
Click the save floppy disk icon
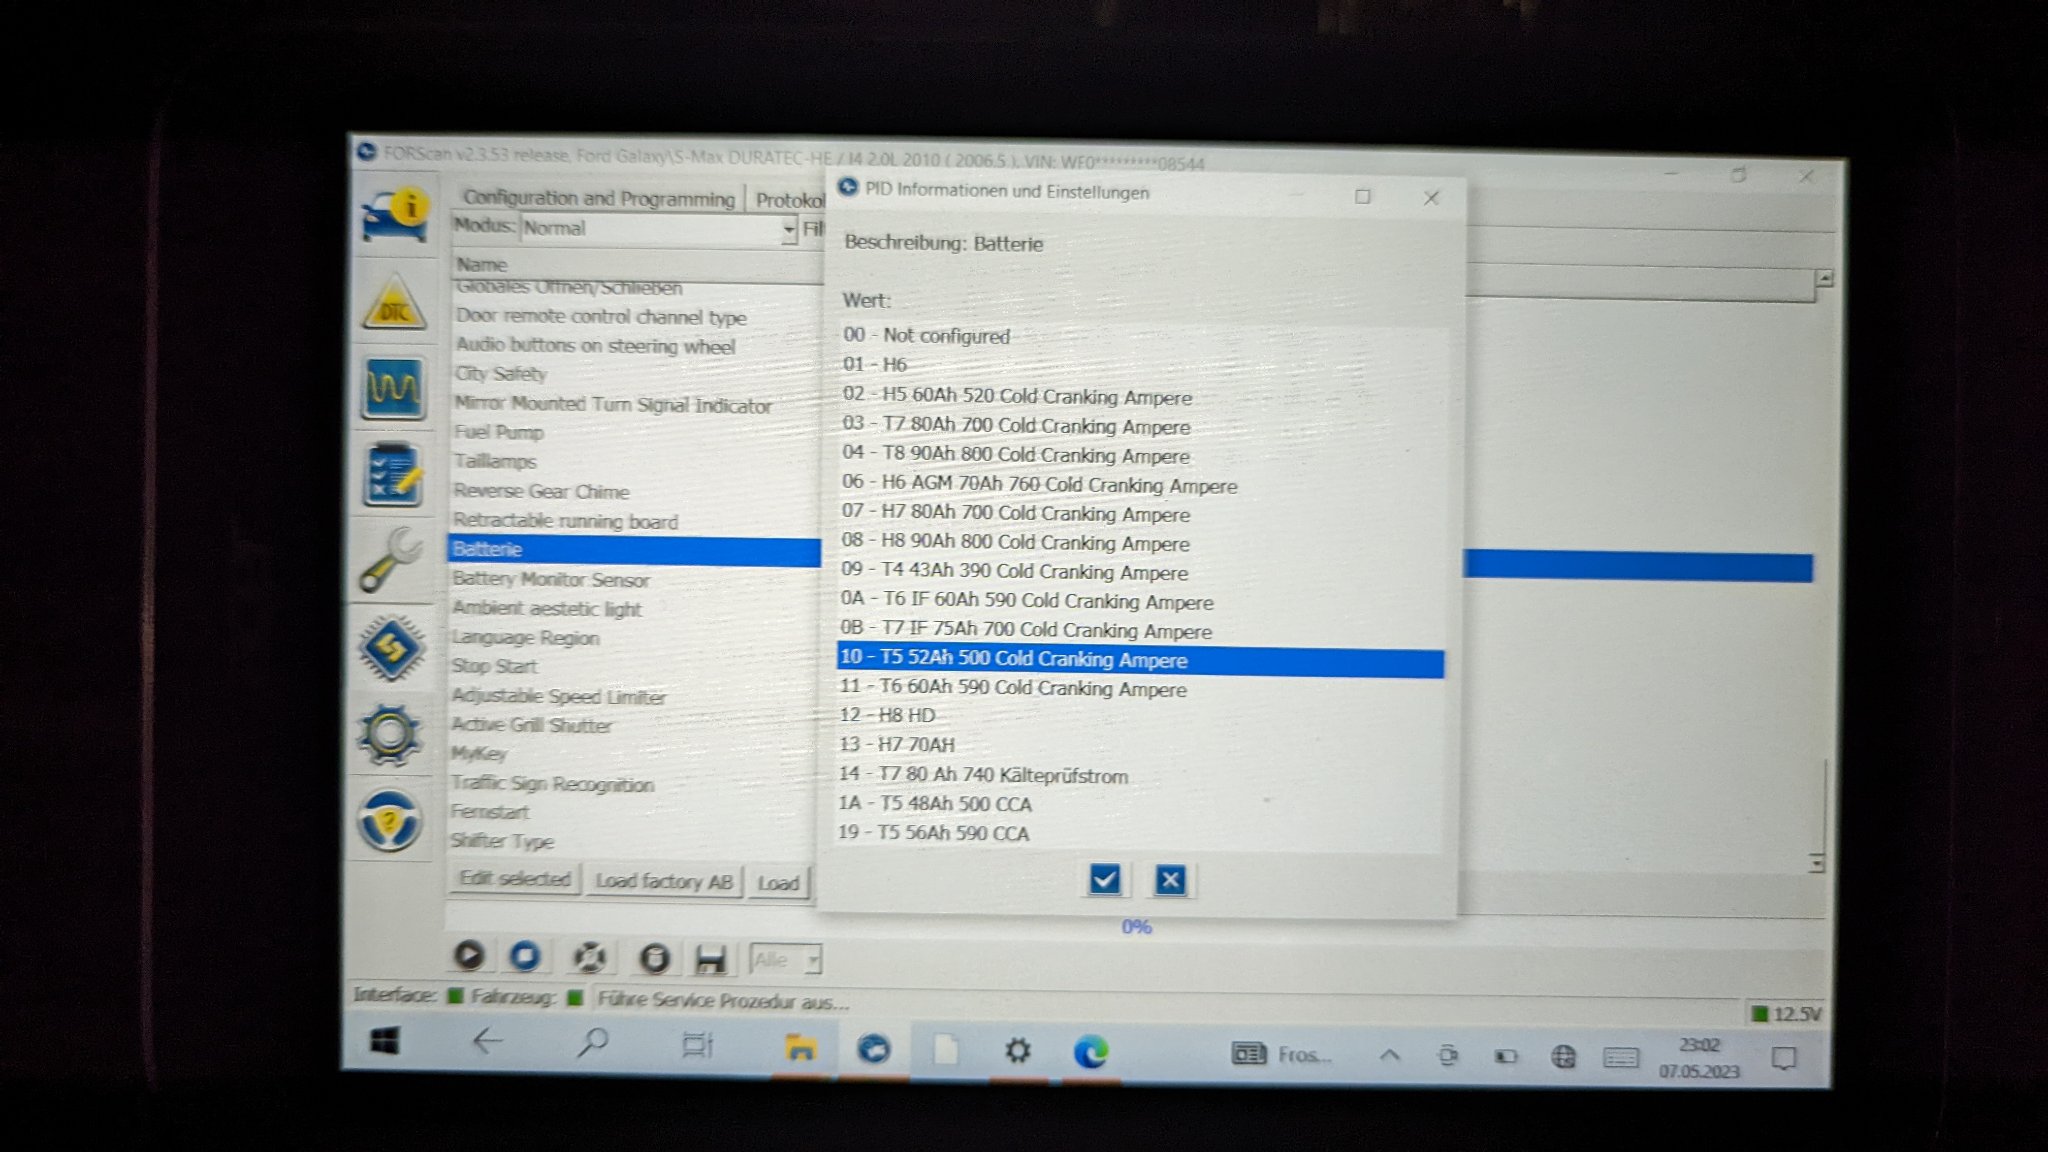coord(710,959)
